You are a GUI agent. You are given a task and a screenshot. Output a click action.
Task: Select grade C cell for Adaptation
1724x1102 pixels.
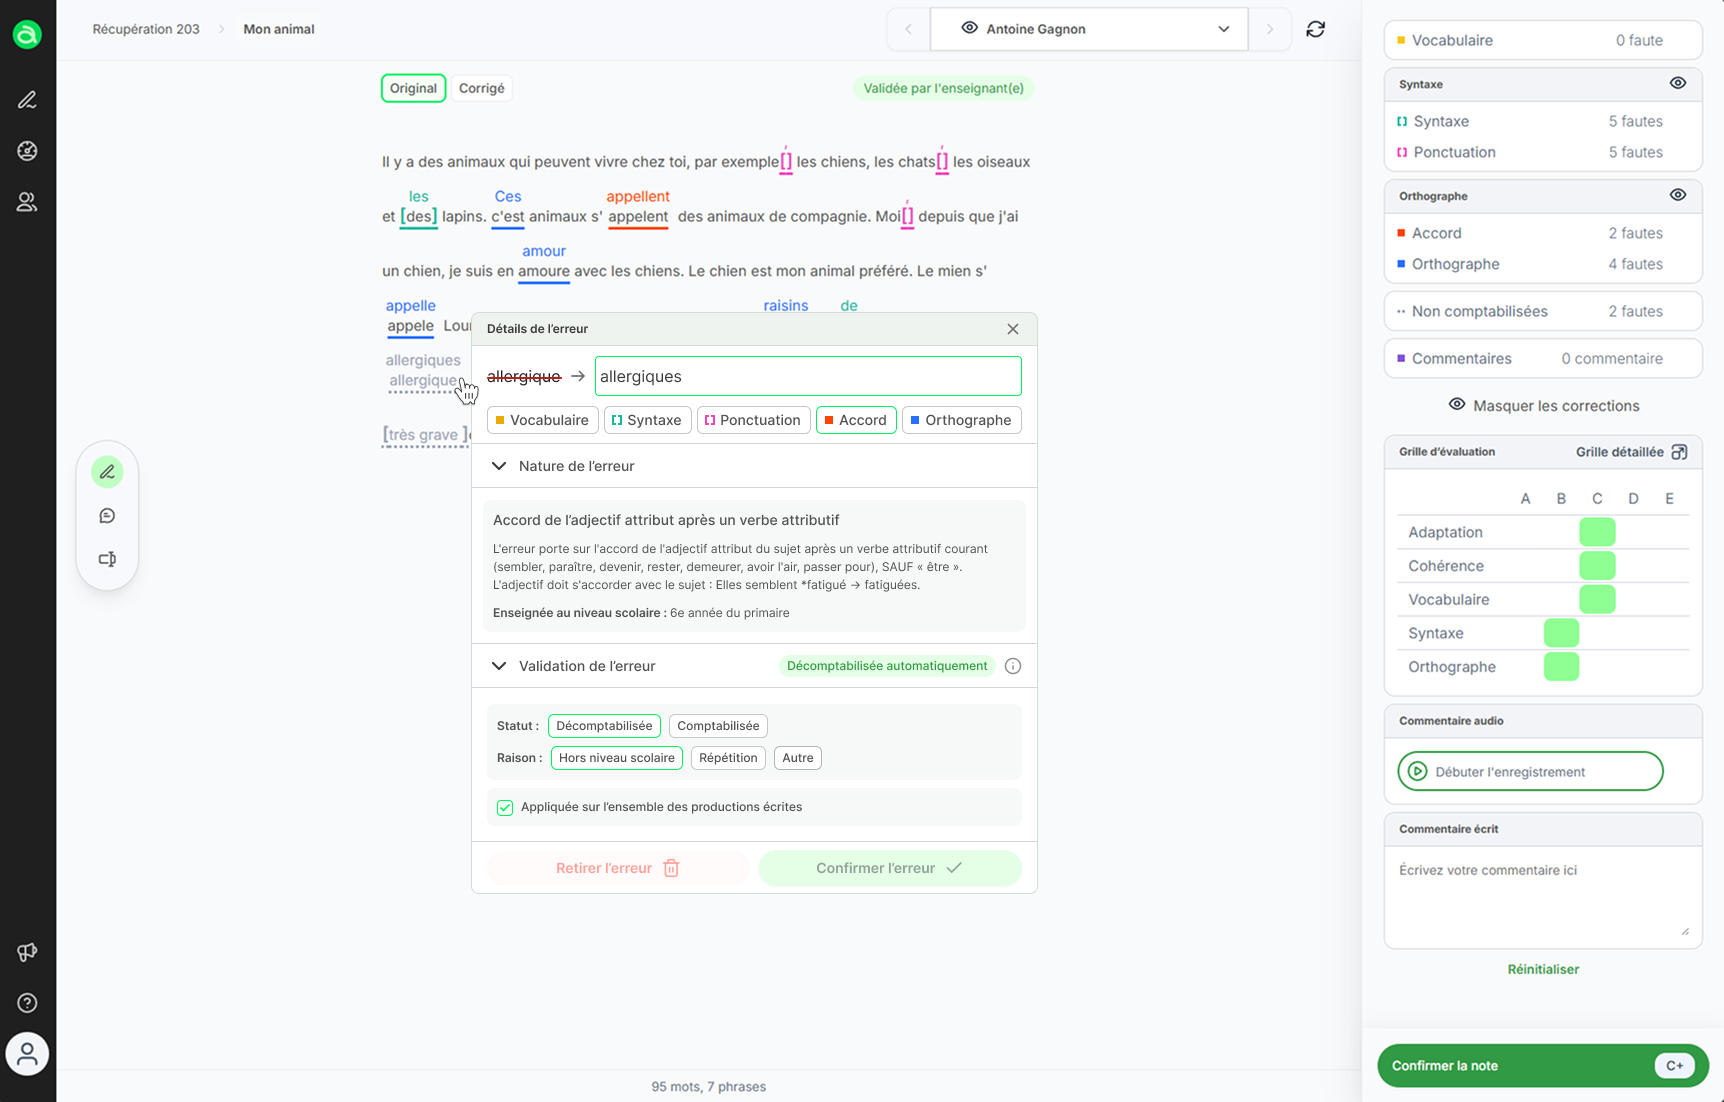tap(1597, 532)
